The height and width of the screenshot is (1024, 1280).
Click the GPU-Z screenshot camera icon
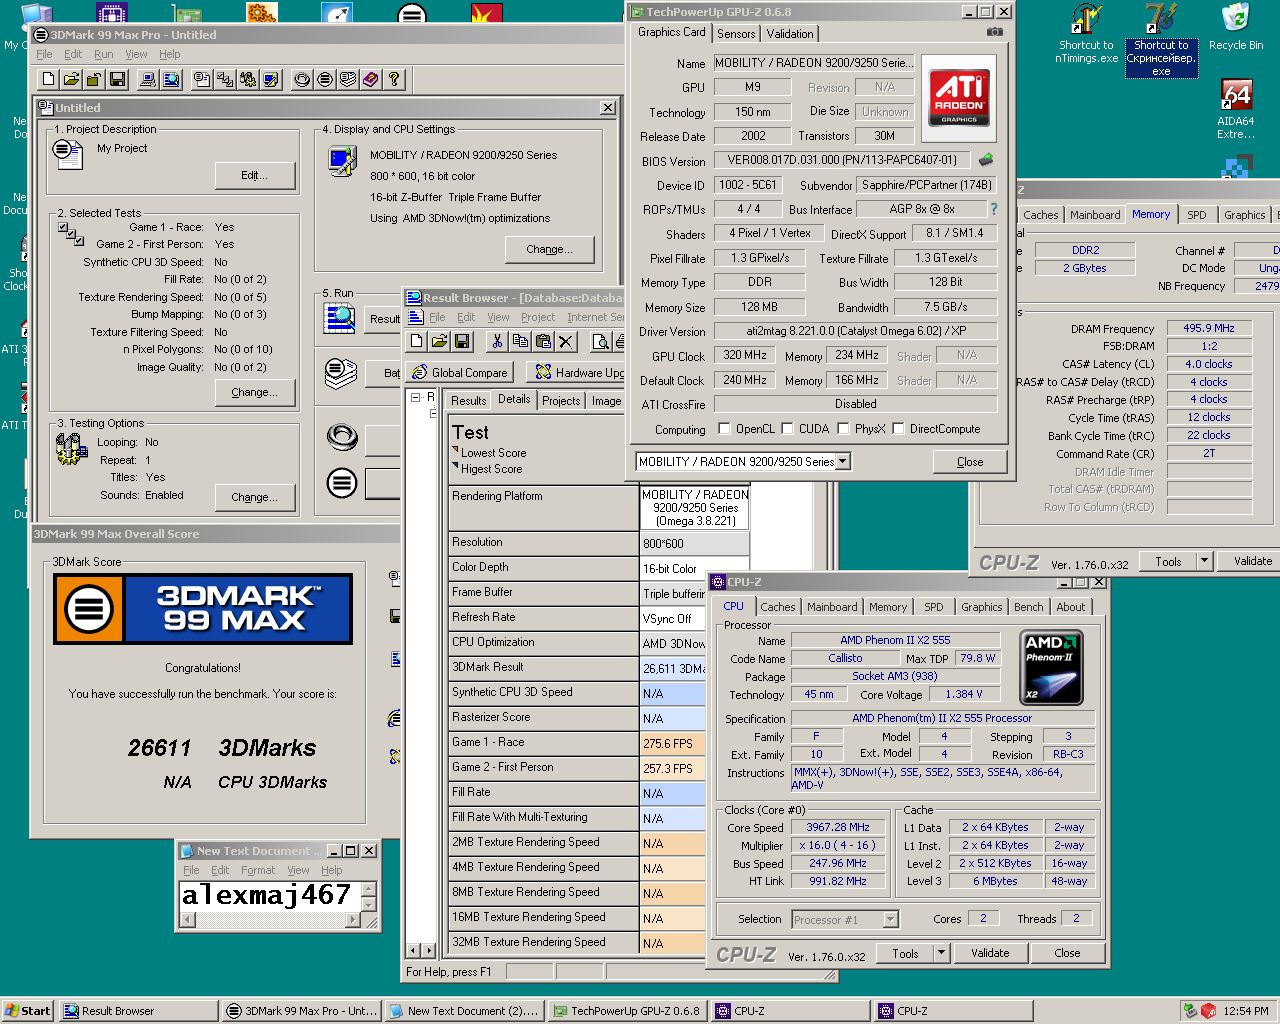[x=994, y=32]
